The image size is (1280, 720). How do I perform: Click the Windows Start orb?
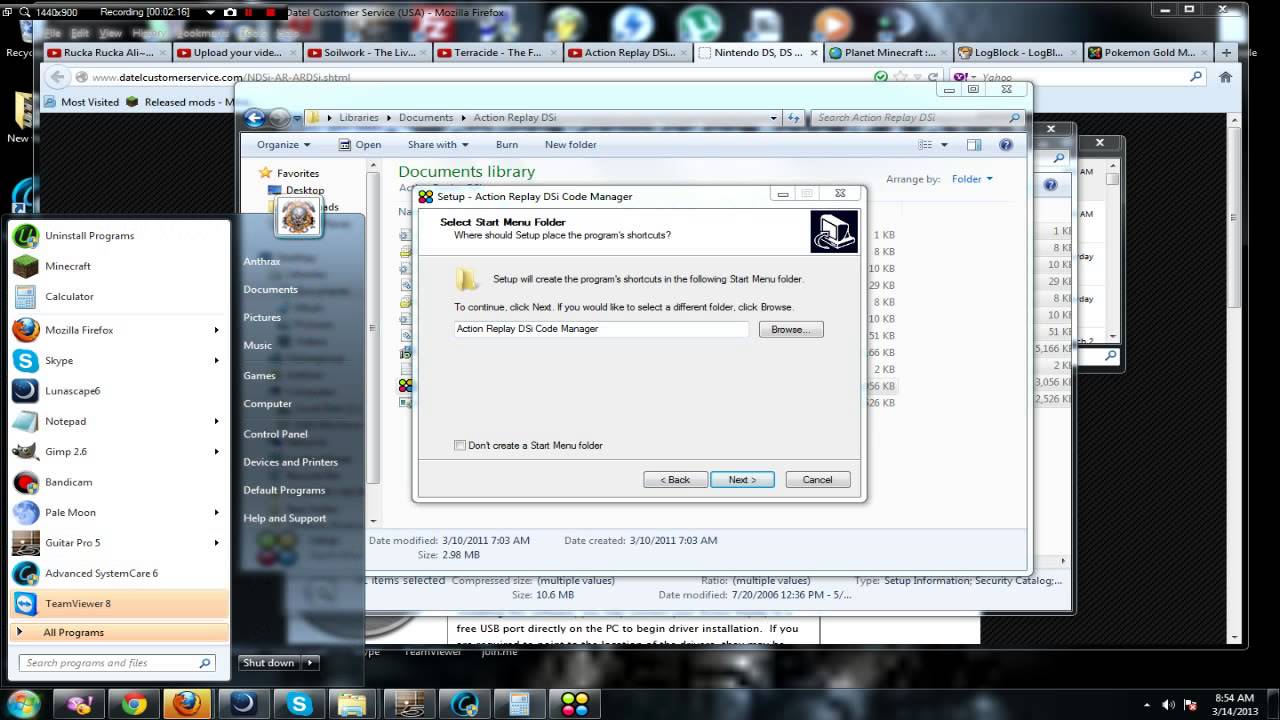click(x=24, y=703)
